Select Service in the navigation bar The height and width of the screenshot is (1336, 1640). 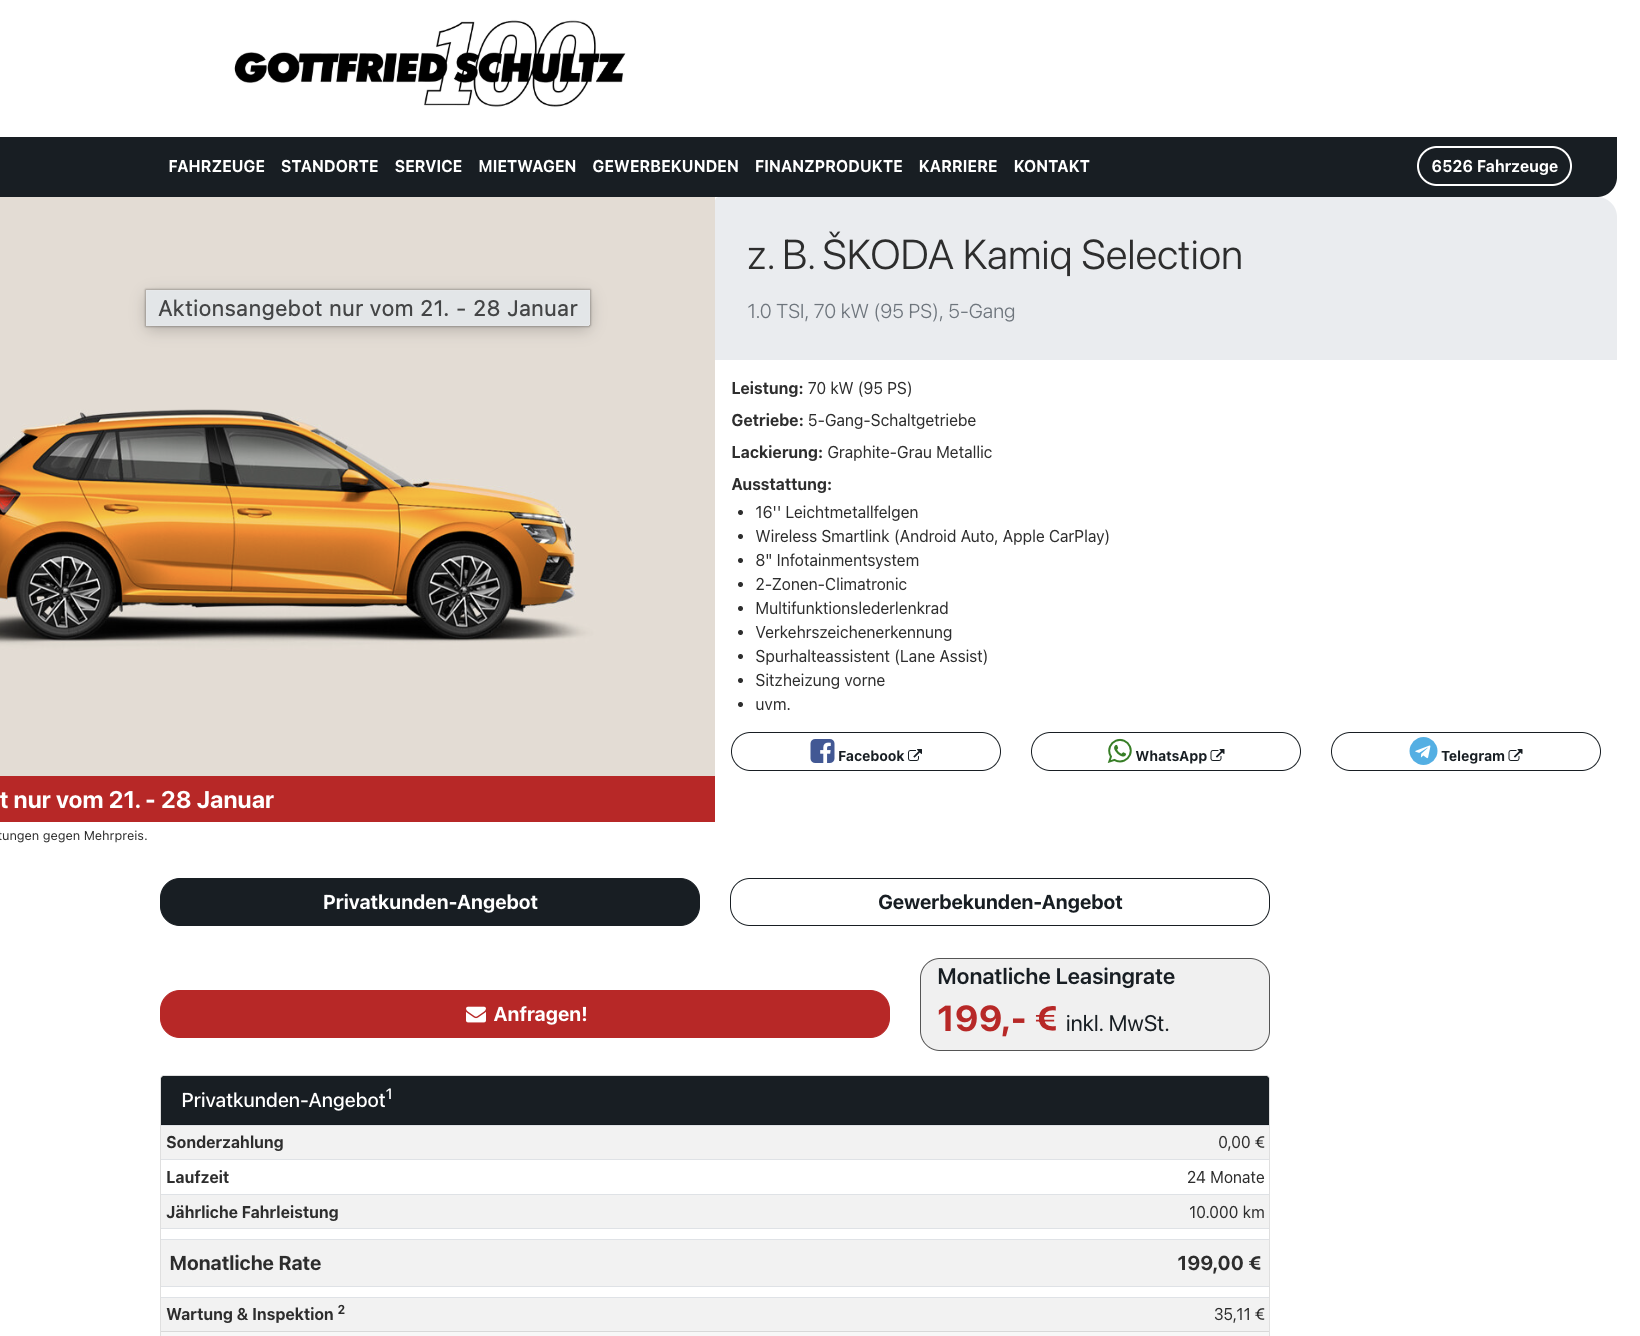click(428, 166)
